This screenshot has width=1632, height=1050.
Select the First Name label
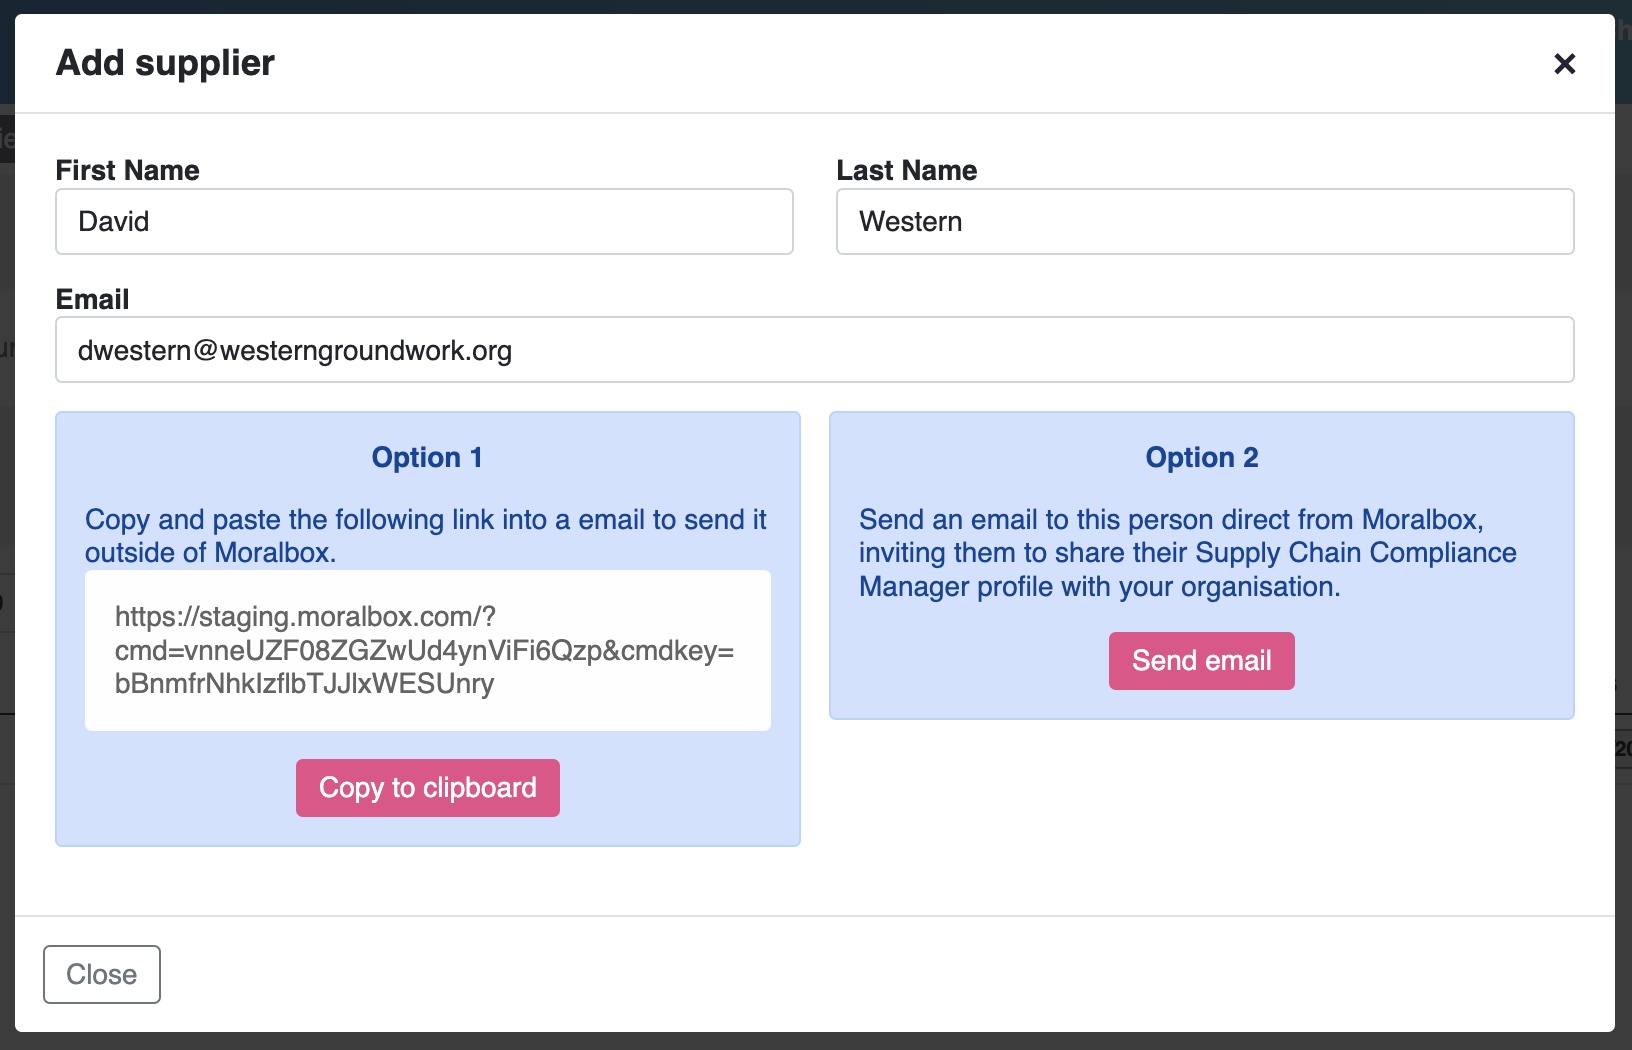tap(127, 170)
